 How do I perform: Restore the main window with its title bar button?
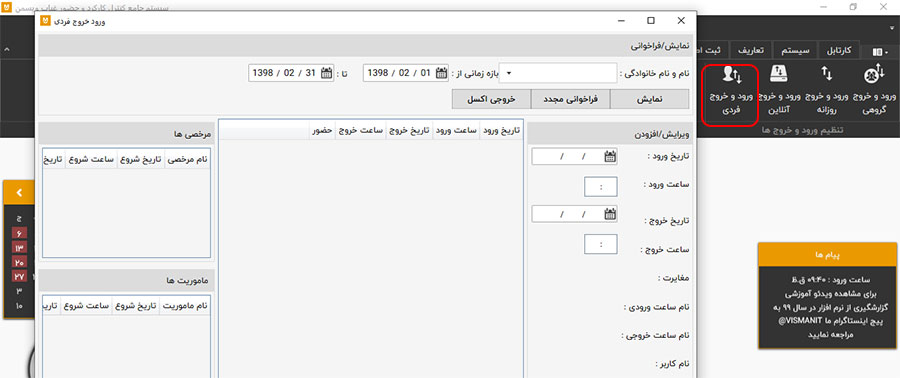(854, 7)
